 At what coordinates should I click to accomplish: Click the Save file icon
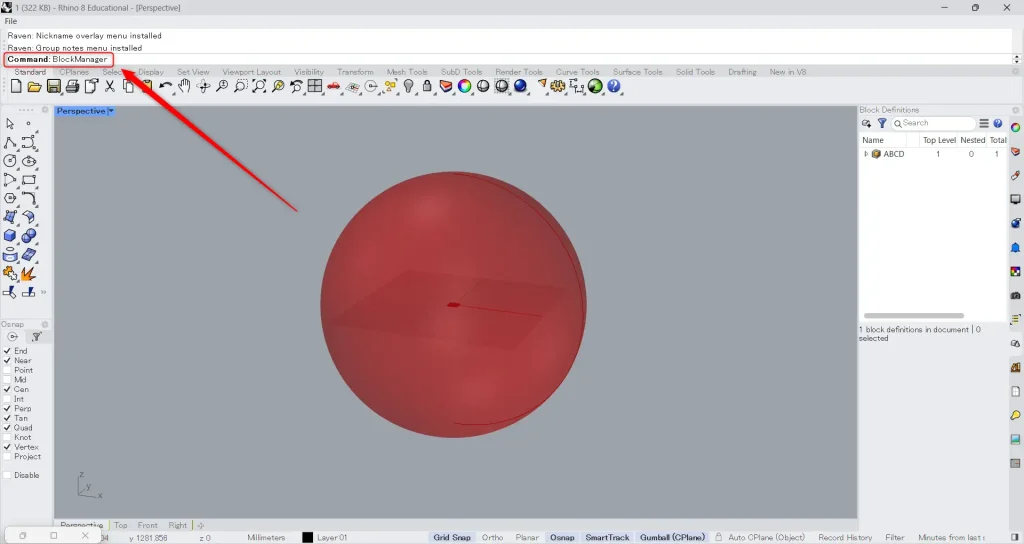(53, 87)
